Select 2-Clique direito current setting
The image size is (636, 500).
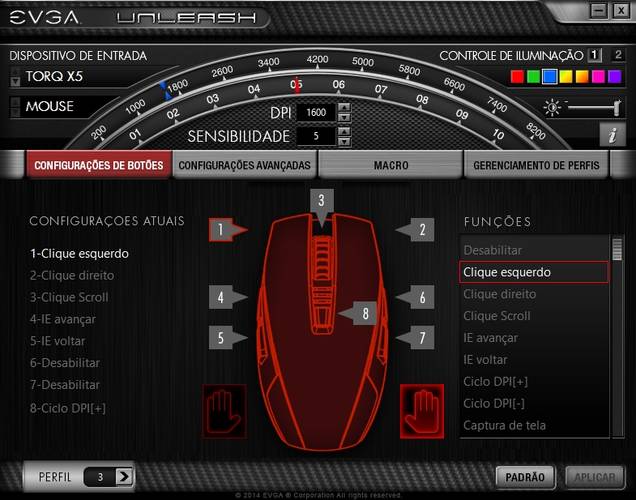(72, 275)
